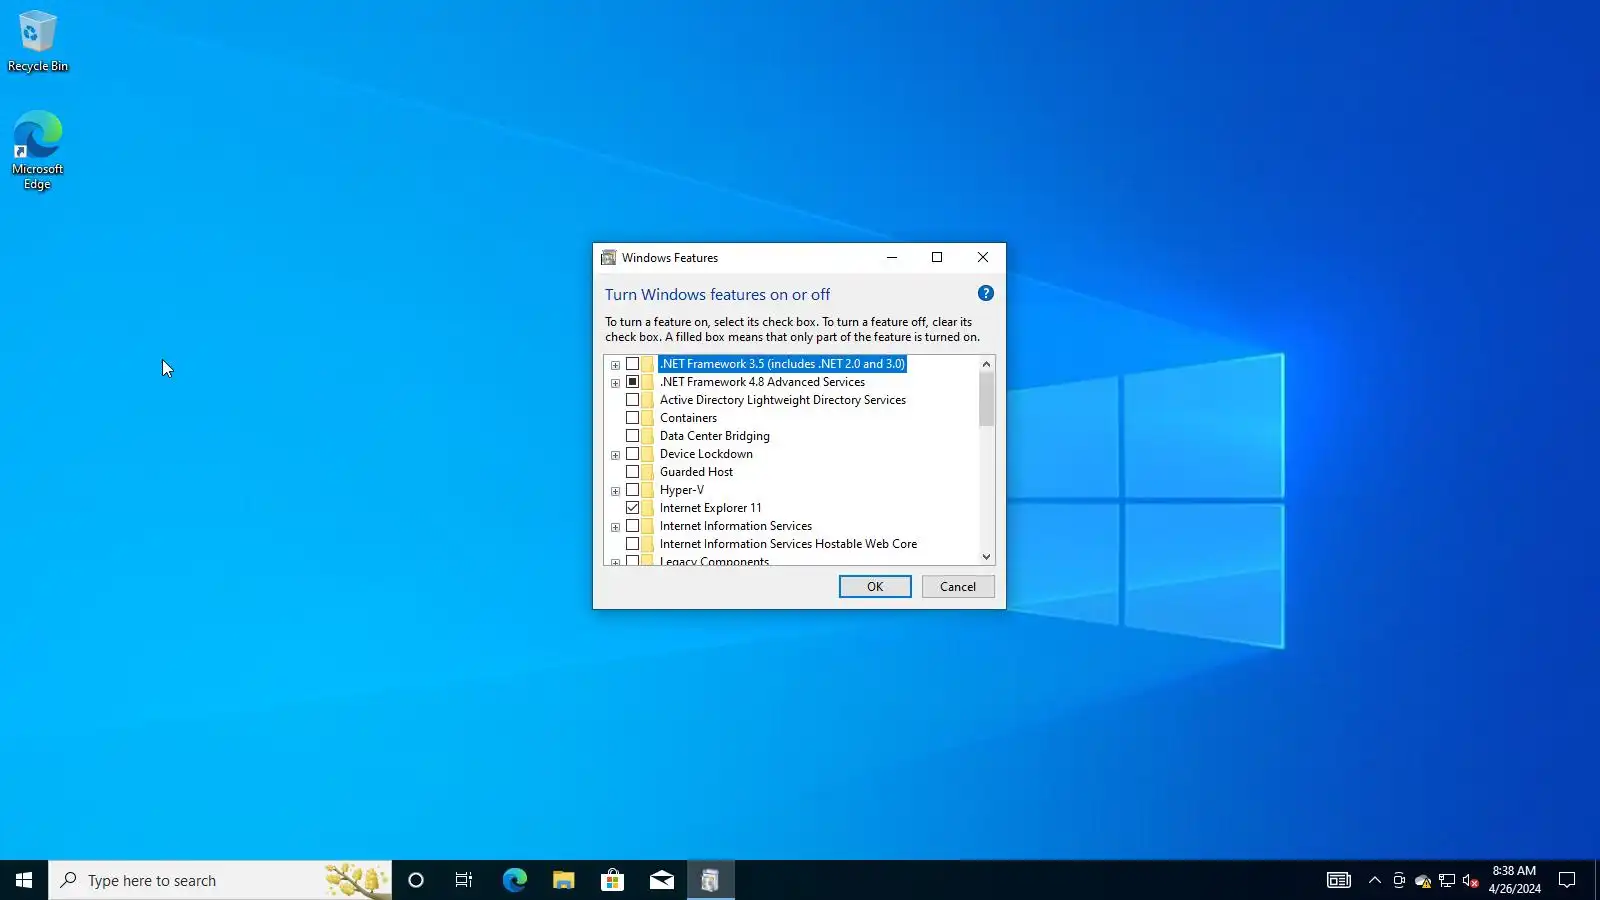
Task: Click the folder icon beside Containers
Action: (647, 418)
